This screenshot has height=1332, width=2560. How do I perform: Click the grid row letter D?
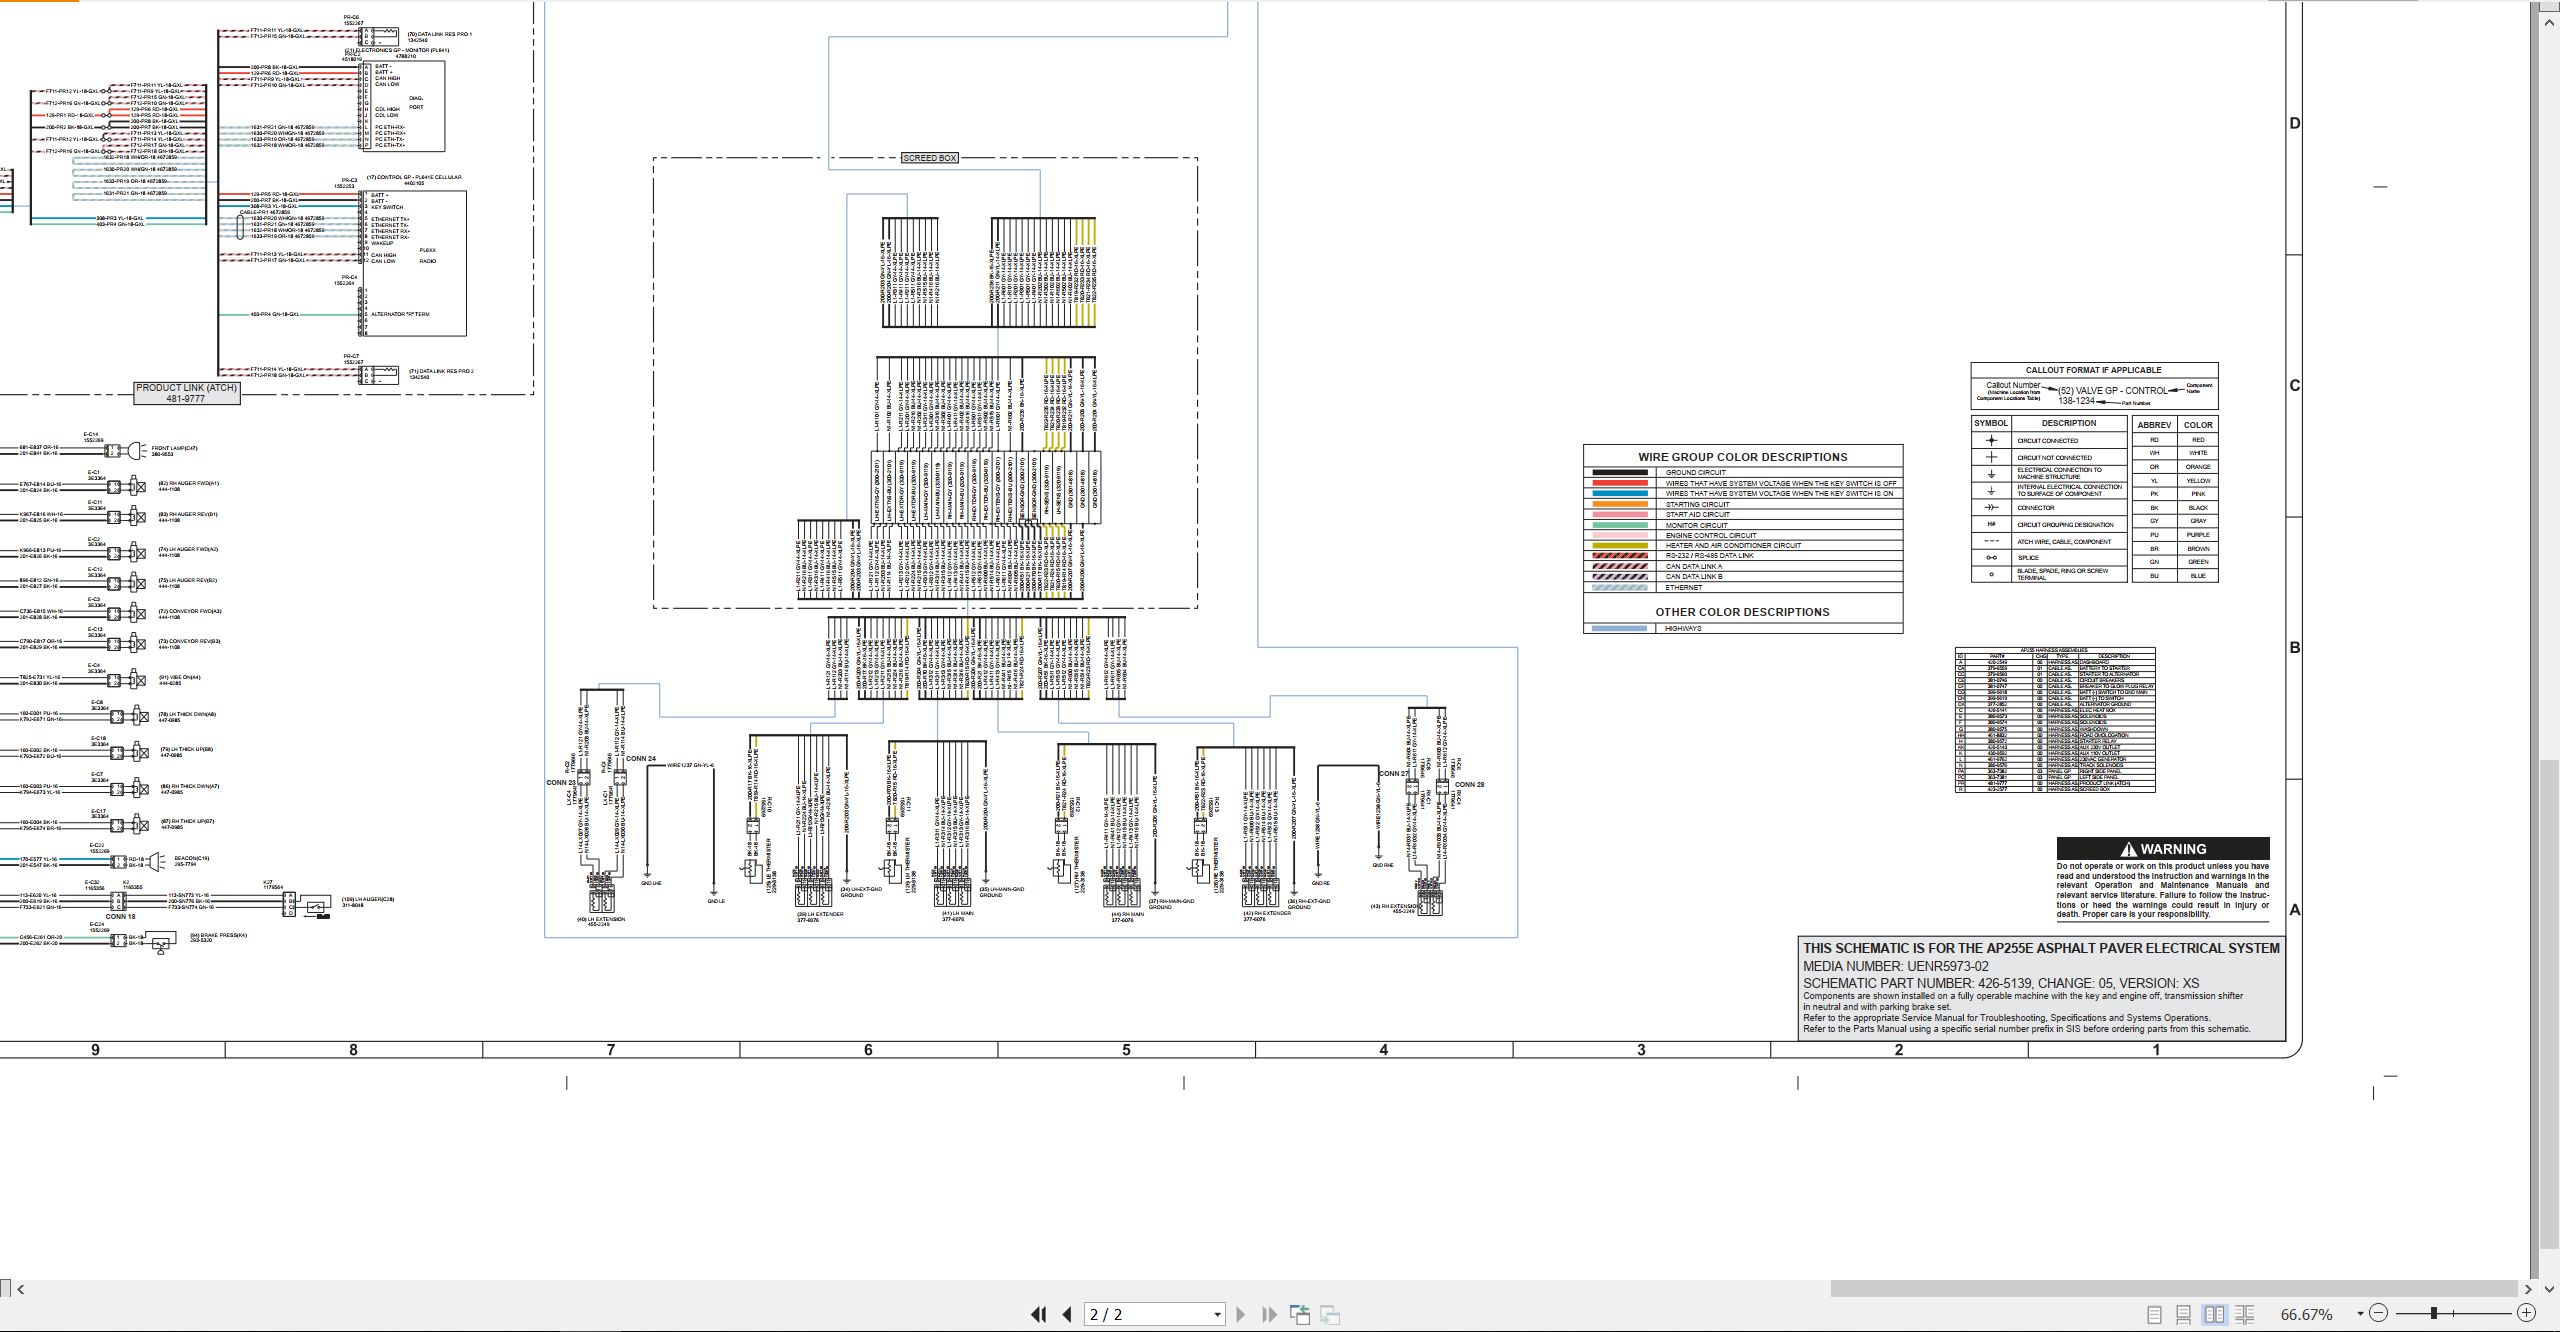pyautogui.click(x=2294, y=124)
